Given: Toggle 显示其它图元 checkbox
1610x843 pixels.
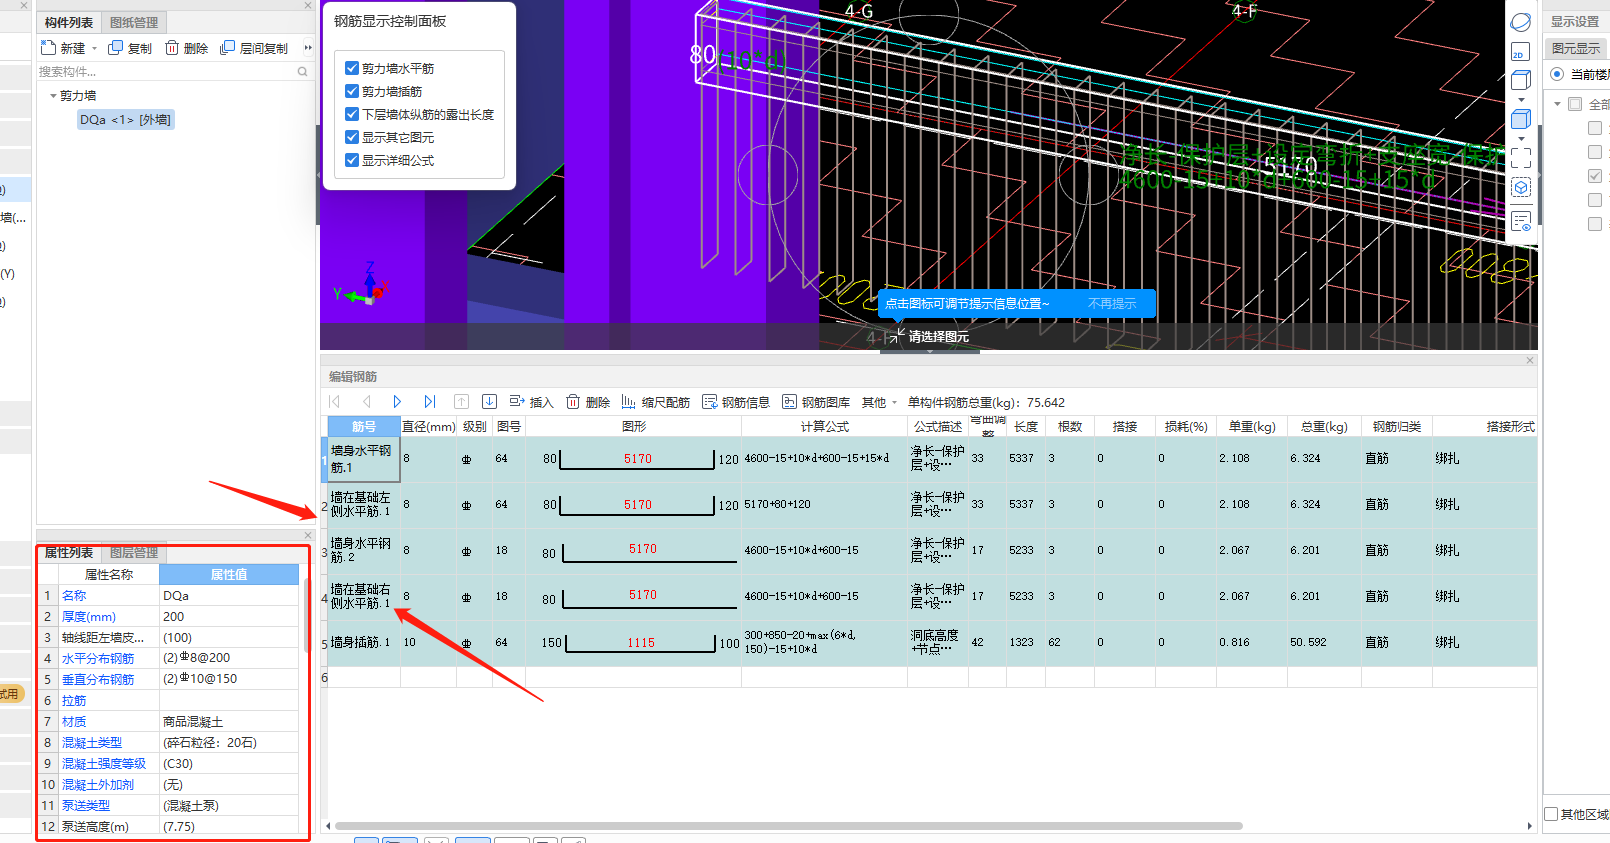Looking at the screenshot, I should click(352, 137).
